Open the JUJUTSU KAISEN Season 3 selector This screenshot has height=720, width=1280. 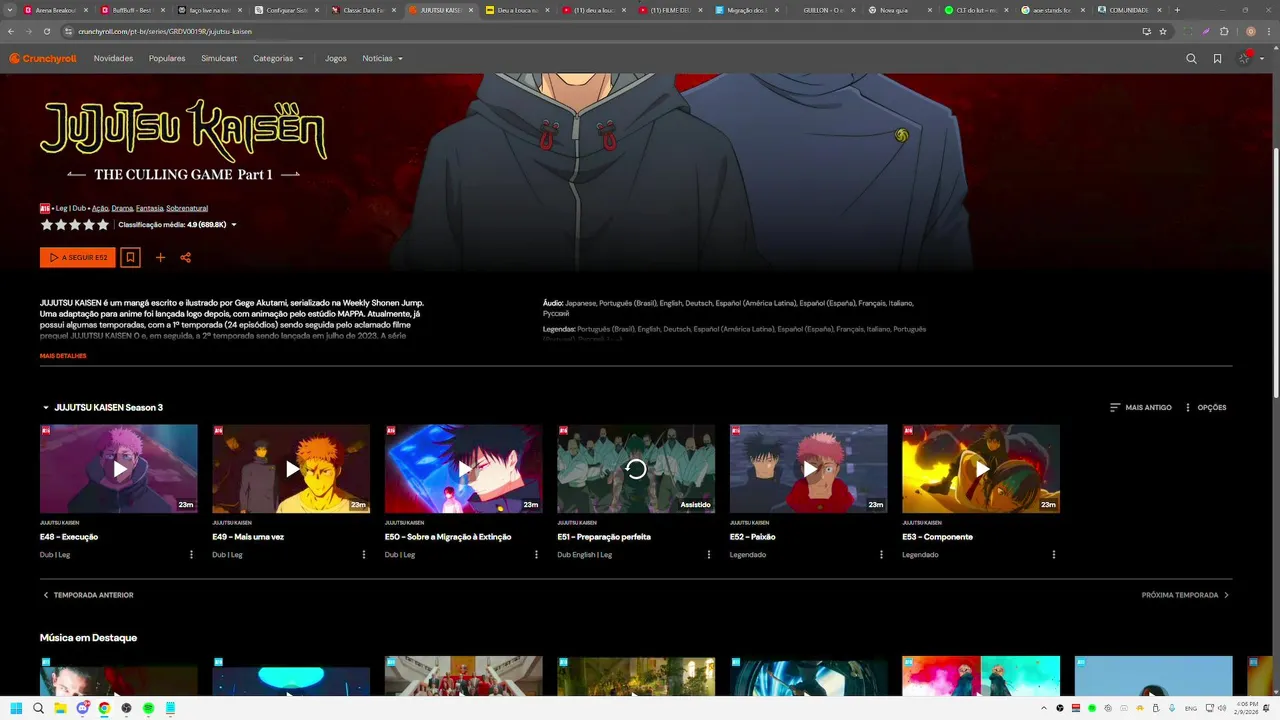click(x=102, y=408)
